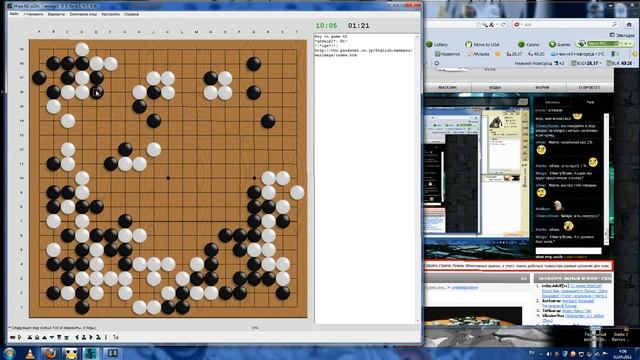Click the solid down triangle toolbar icon
The image size is (640, 360).
tap(52, 338)
